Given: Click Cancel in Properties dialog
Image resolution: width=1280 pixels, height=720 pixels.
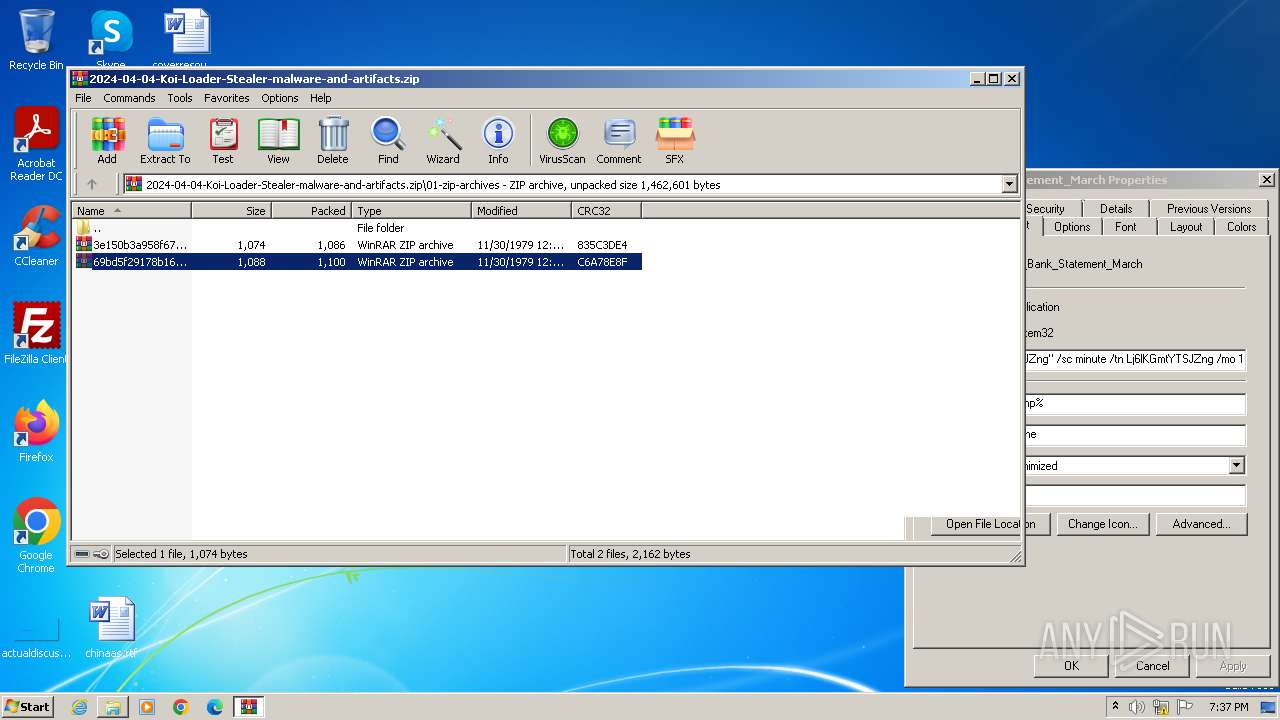Looking at the screenshot, I should (x=1152, y=666).
